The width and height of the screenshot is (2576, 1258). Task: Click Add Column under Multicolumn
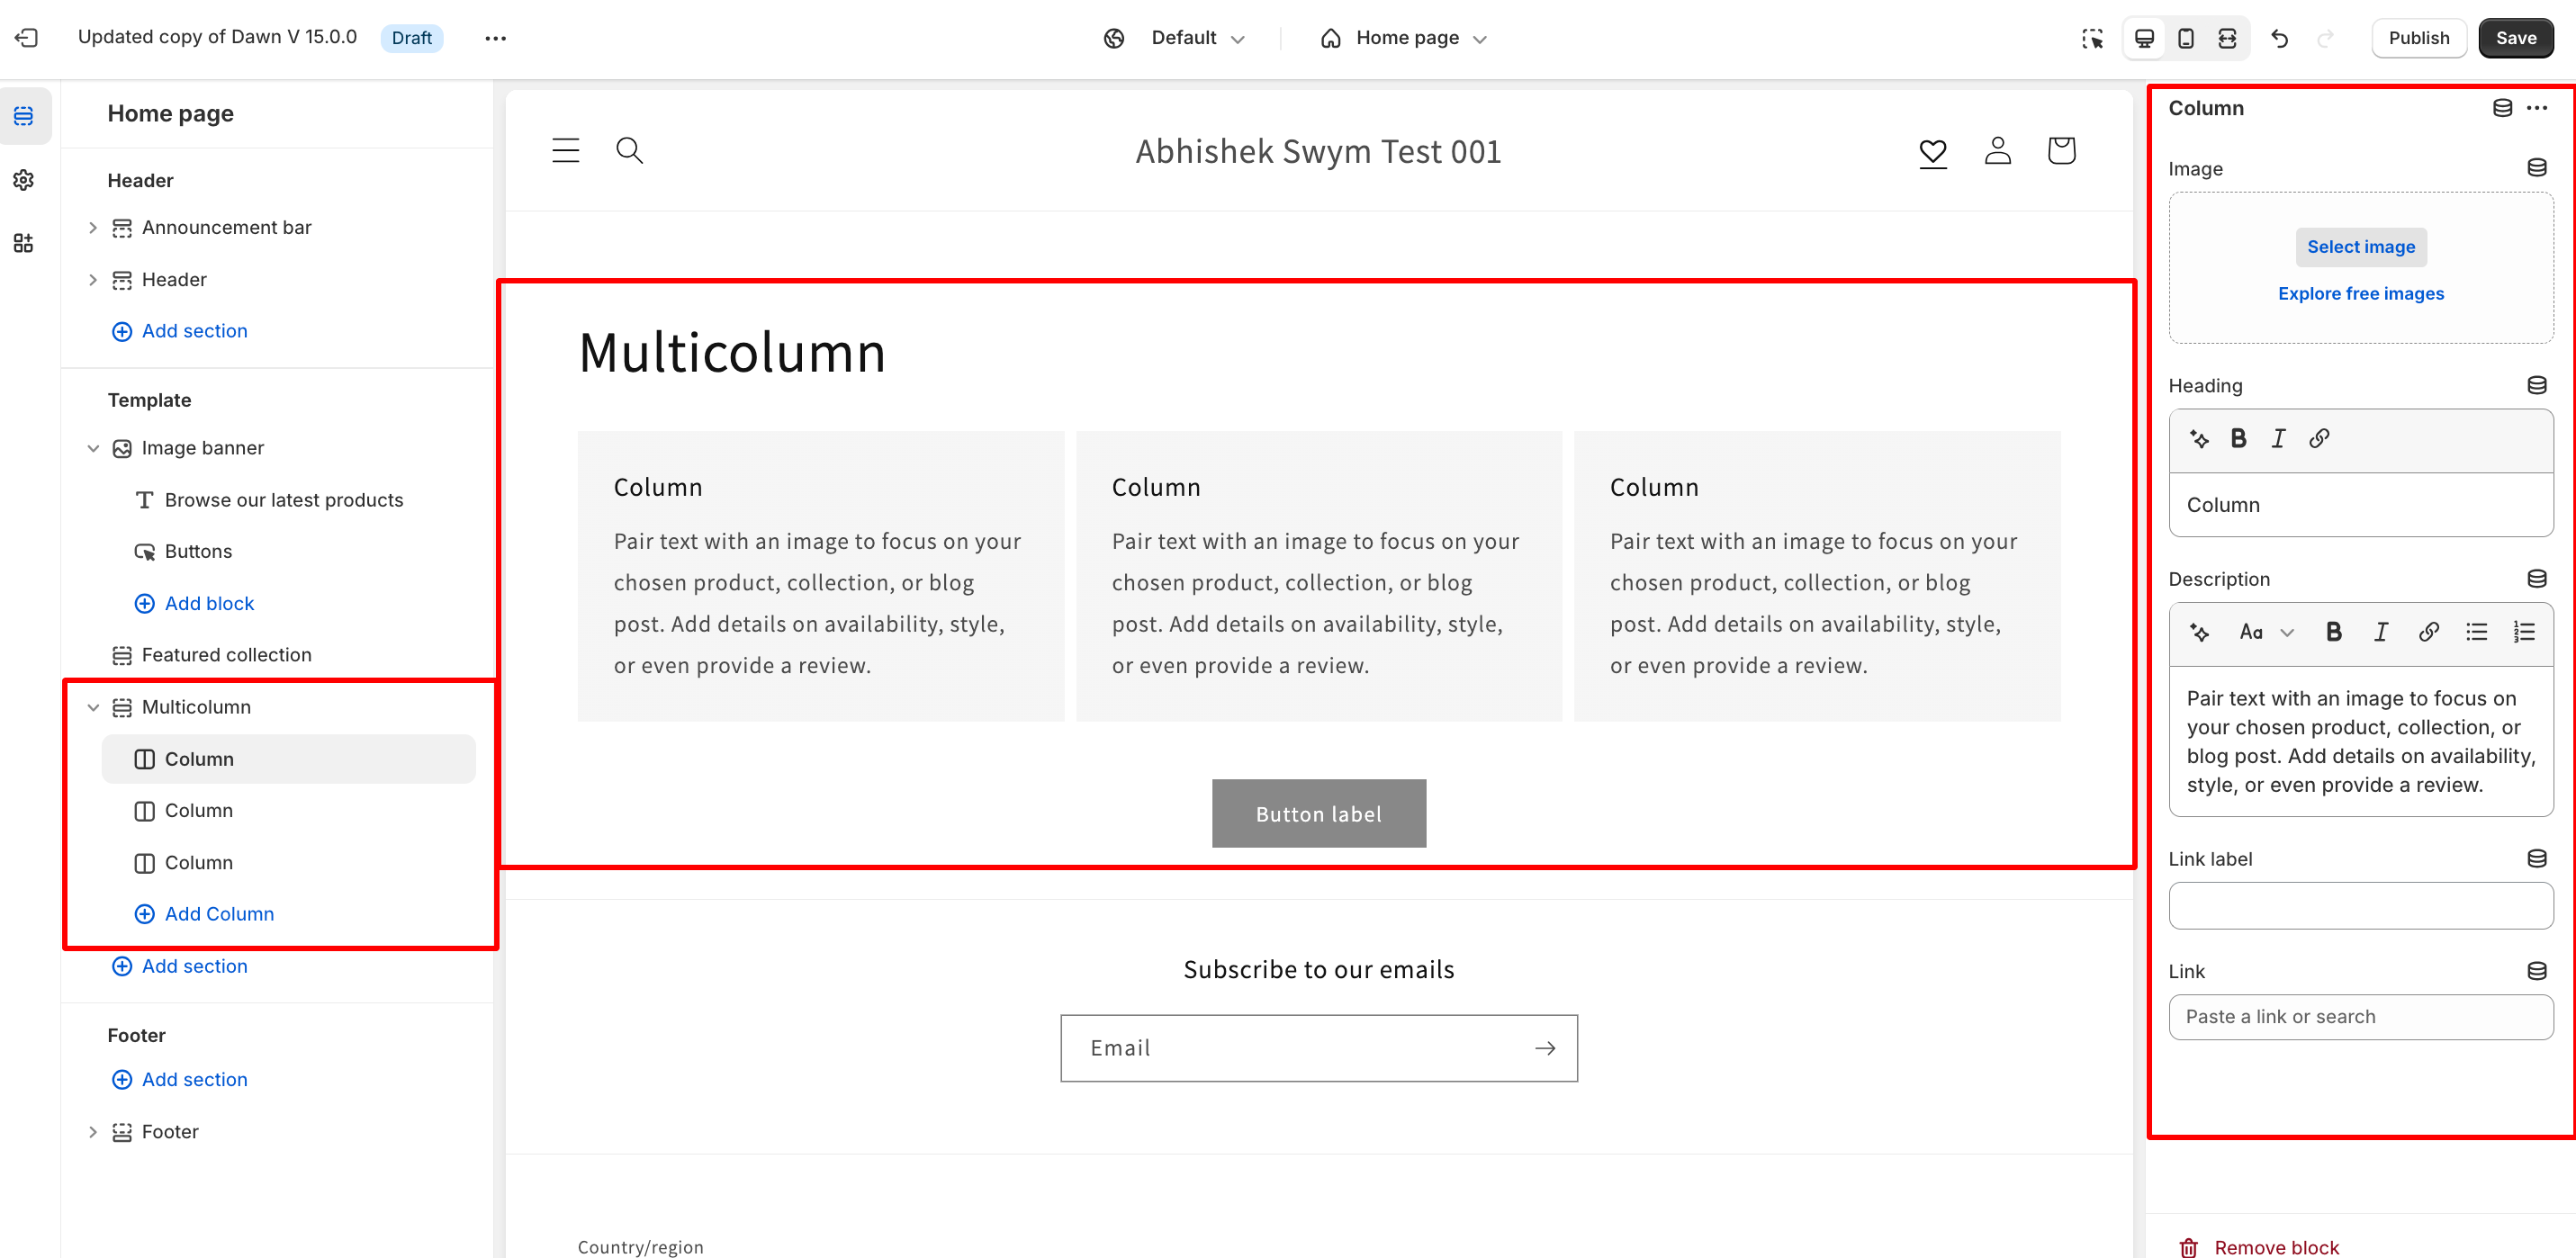[x=218, y=914]
